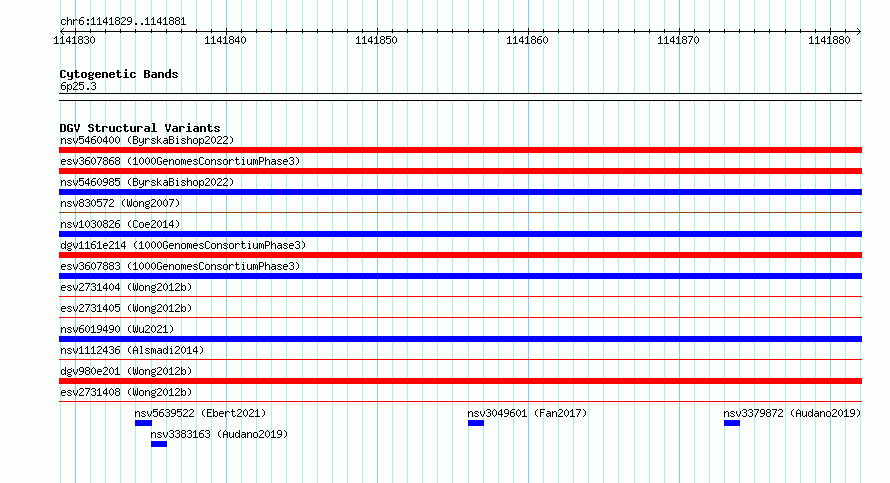Open the nsv1112436 (Alsmadi2014) variant label
Screen dimensions: 890x483
(132, 350)
